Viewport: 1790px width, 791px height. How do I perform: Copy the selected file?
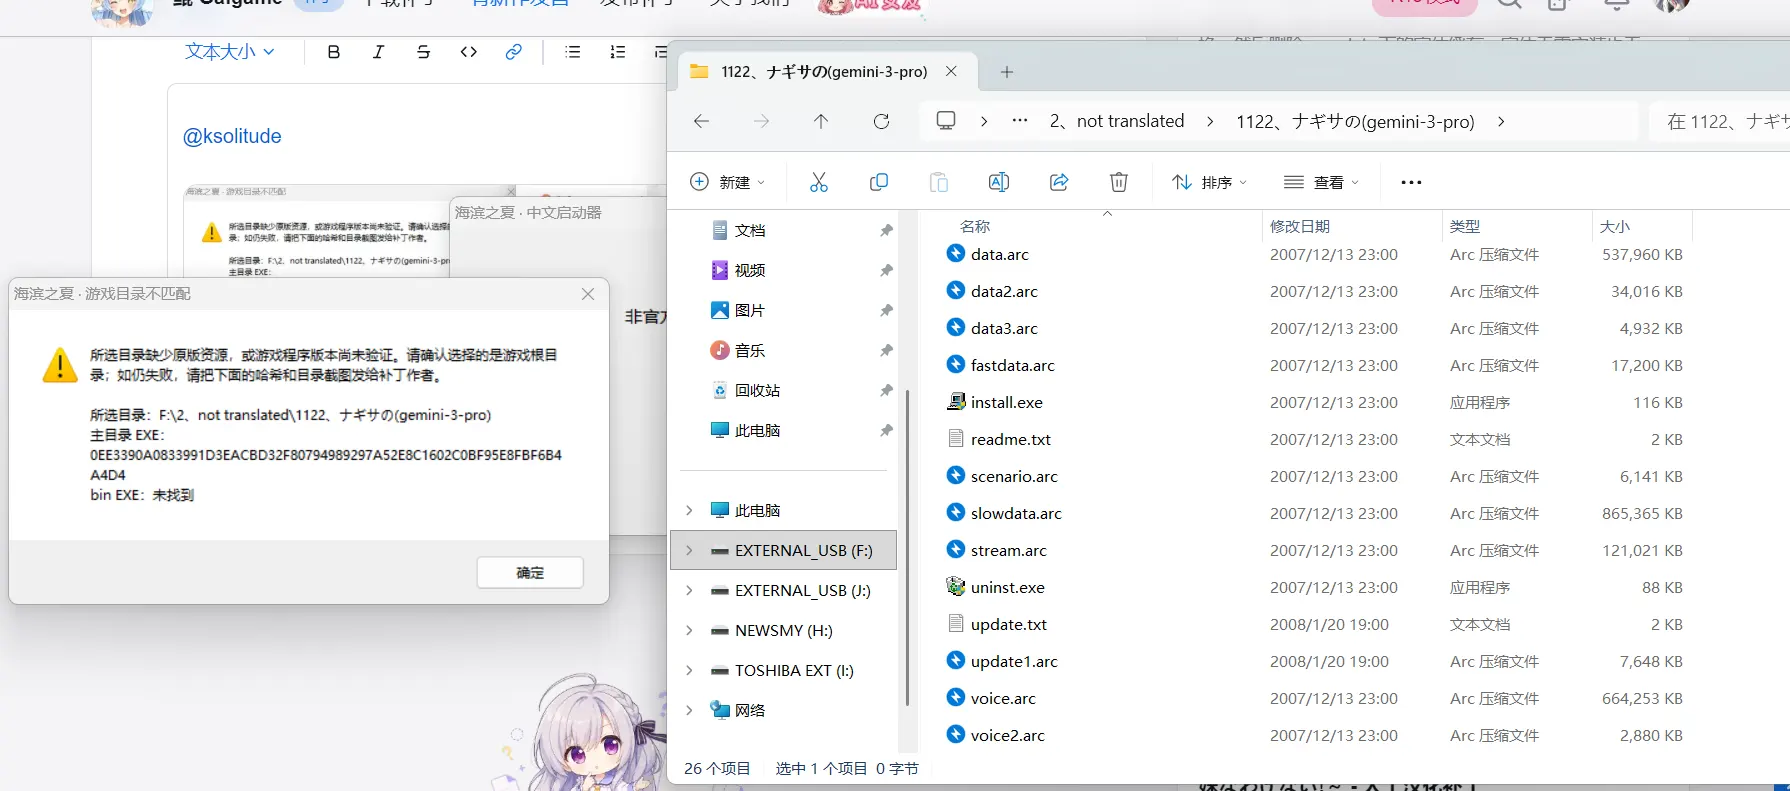coord(879,182)
